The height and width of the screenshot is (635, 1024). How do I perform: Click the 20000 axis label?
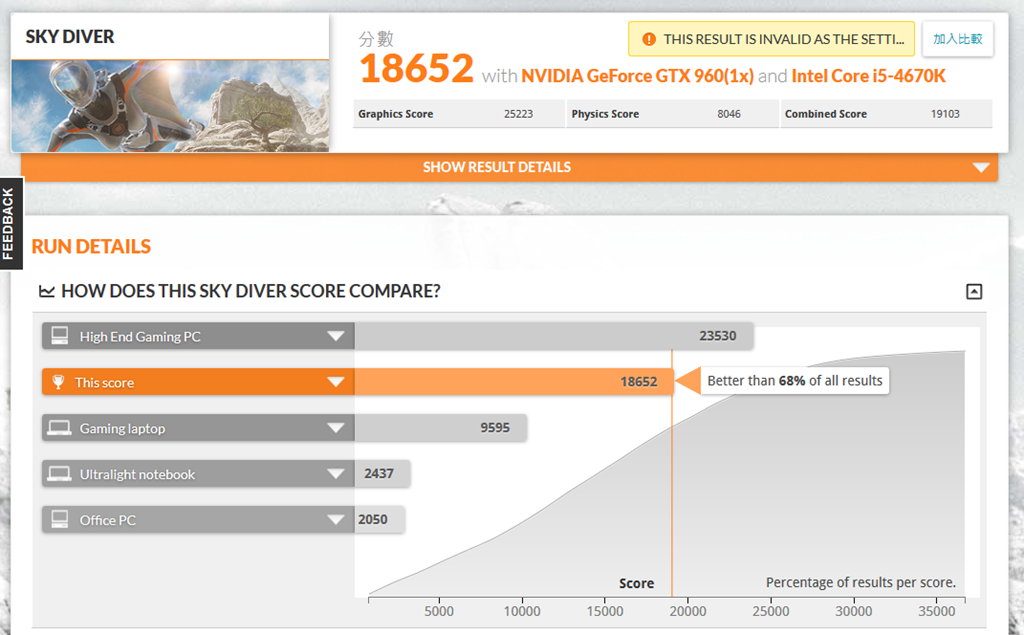click(x=688, y=611)
